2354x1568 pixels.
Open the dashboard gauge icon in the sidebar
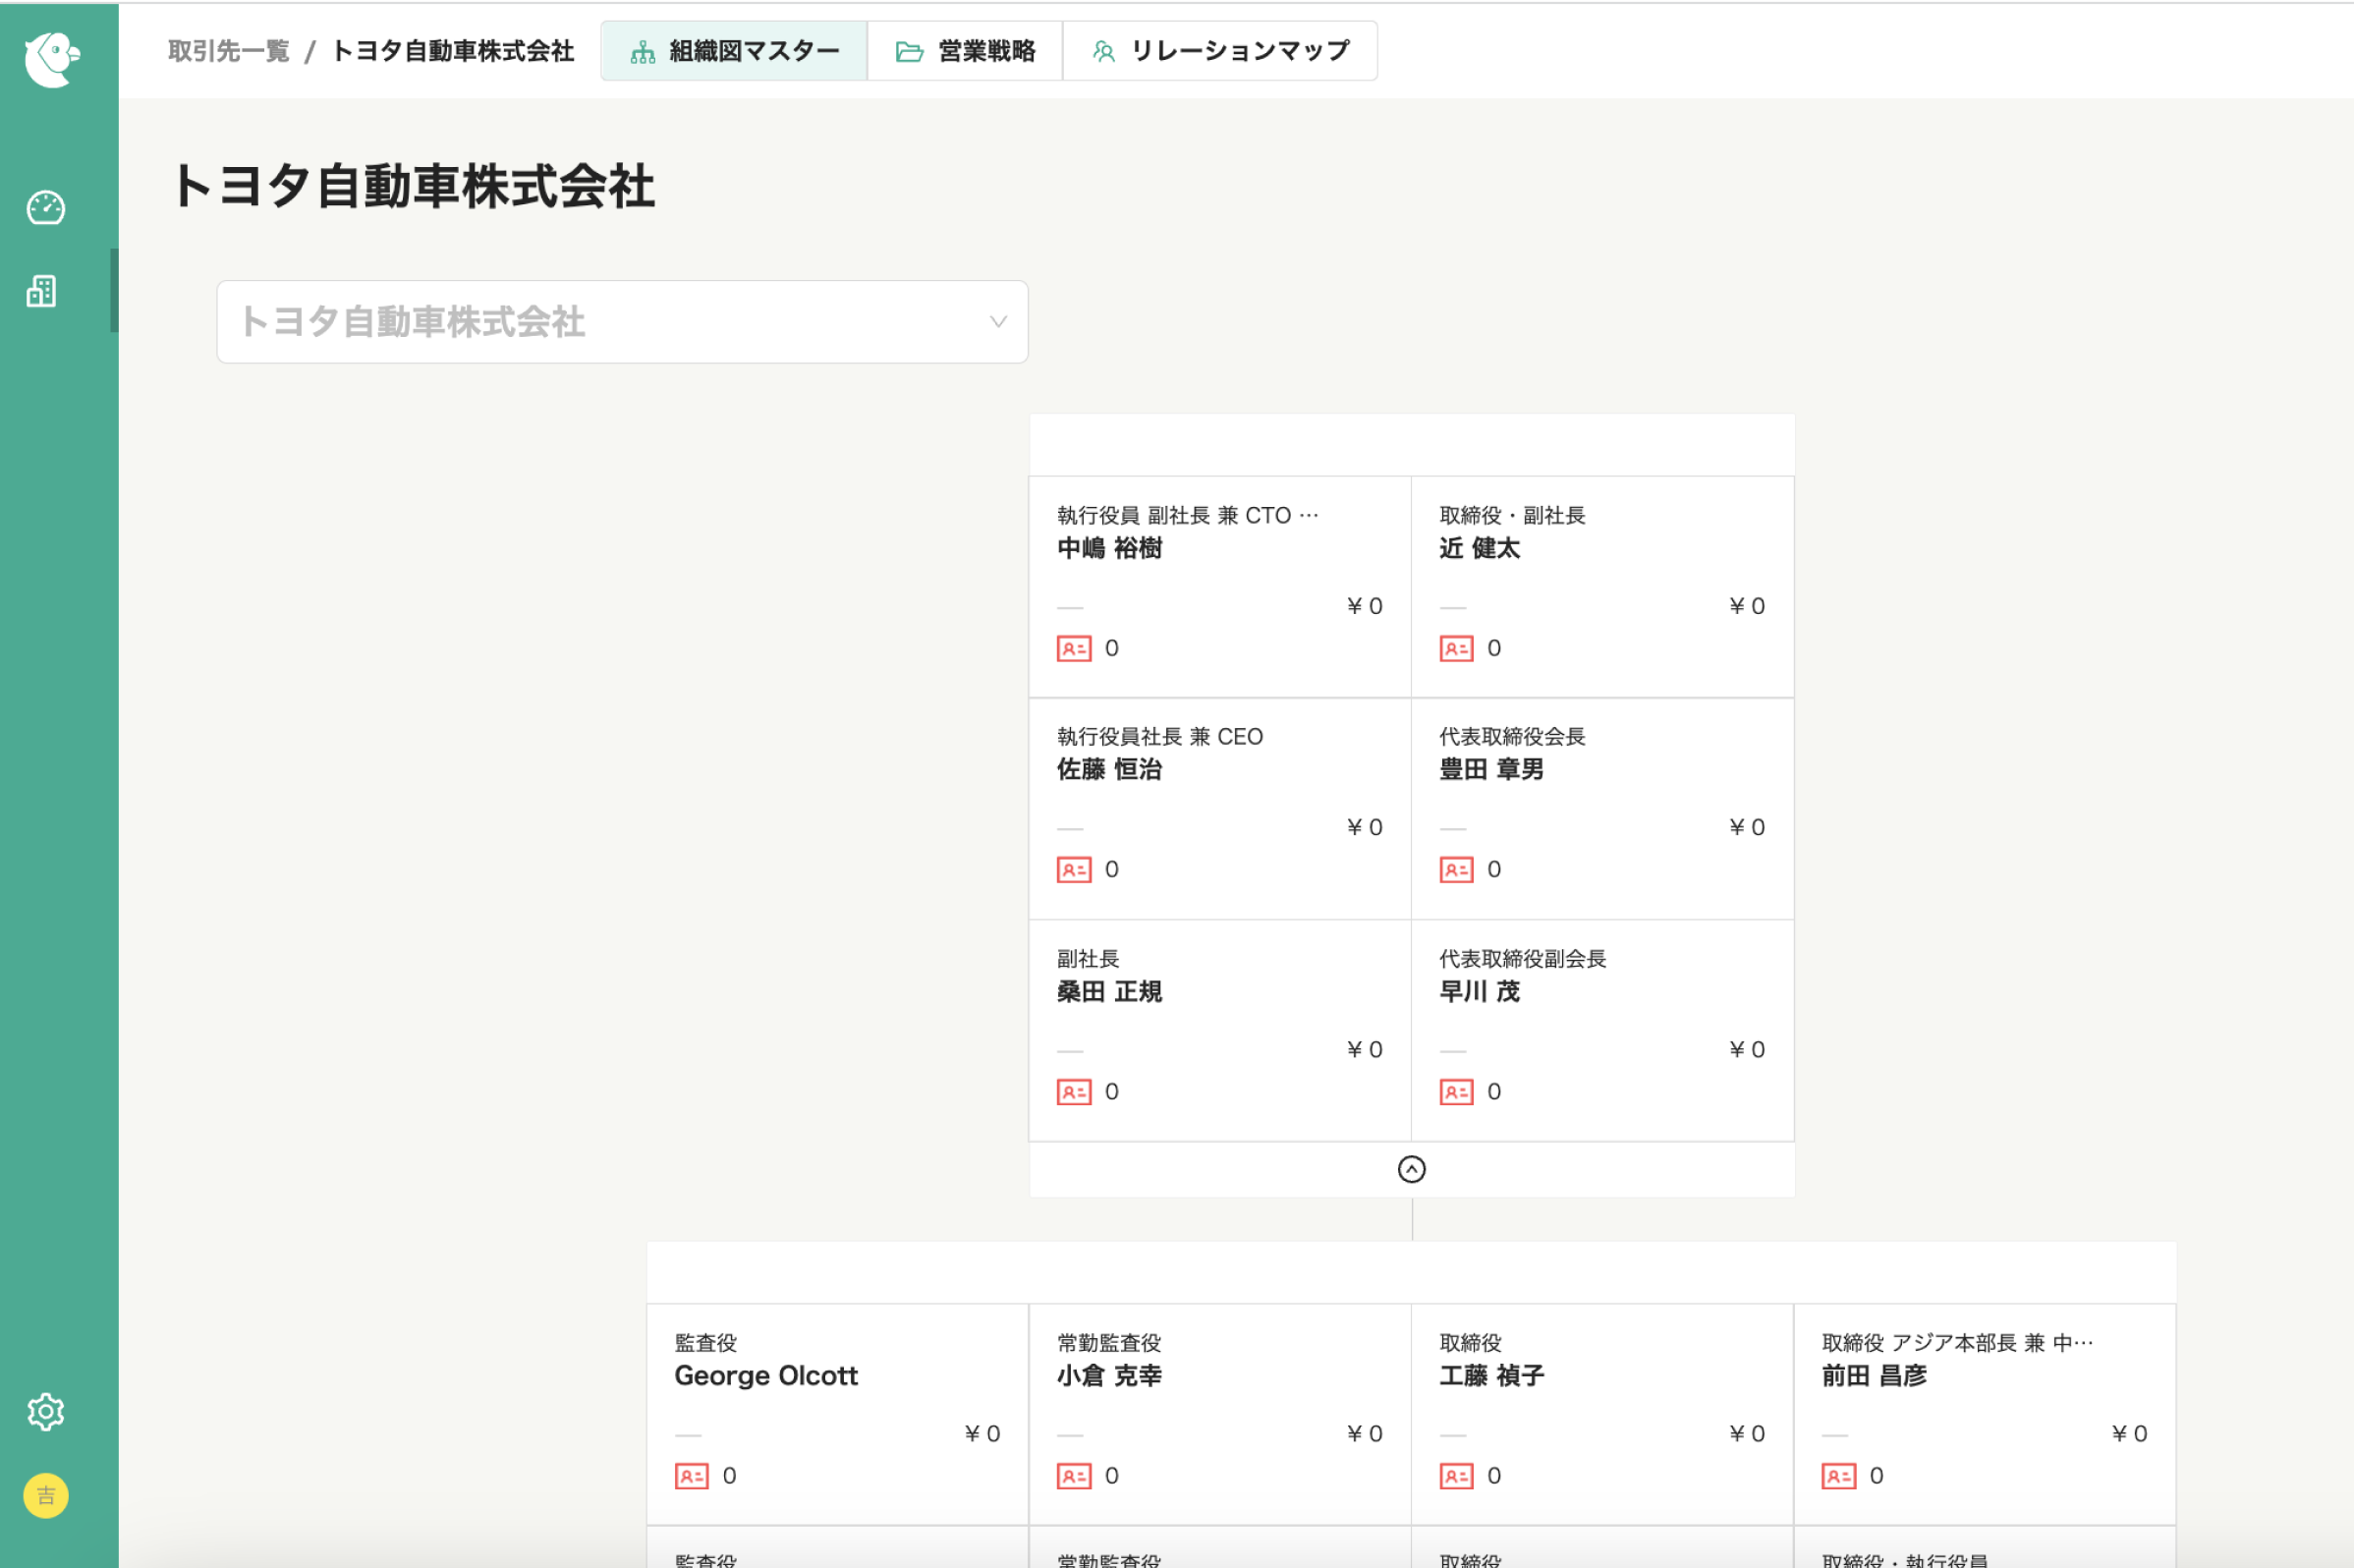click(x=46, y=207)
